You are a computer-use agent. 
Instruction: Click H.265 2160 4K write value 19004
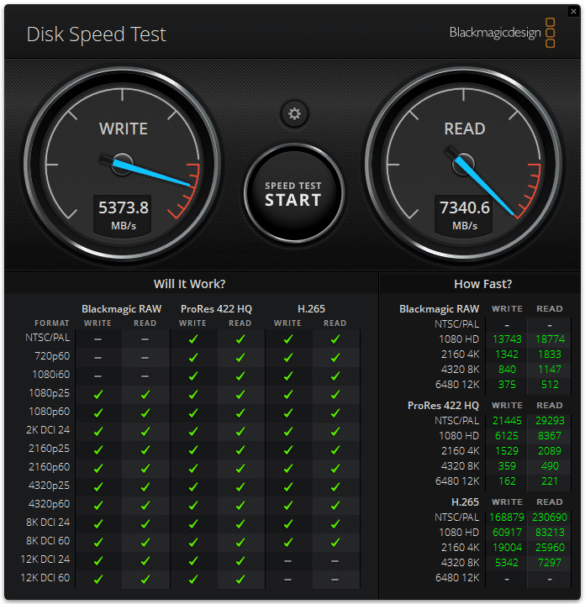pyautogui.click(x=507, y=547)
